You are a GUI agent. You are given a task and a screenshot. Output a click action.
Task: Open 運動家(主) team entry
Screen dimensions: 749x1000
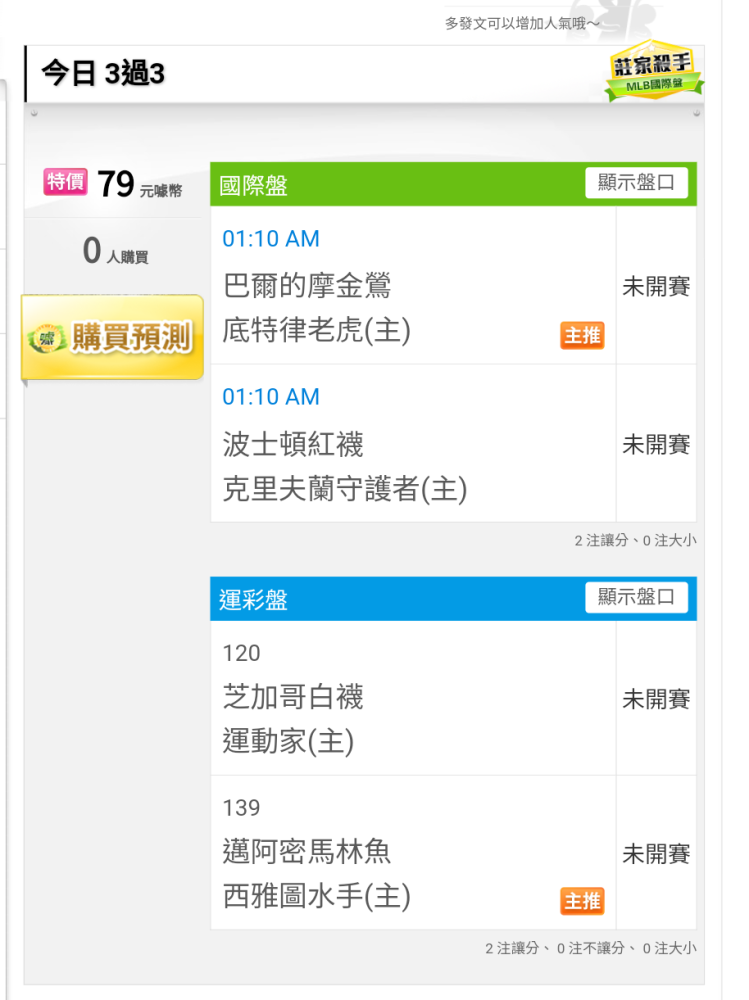[x=288, y=742]
